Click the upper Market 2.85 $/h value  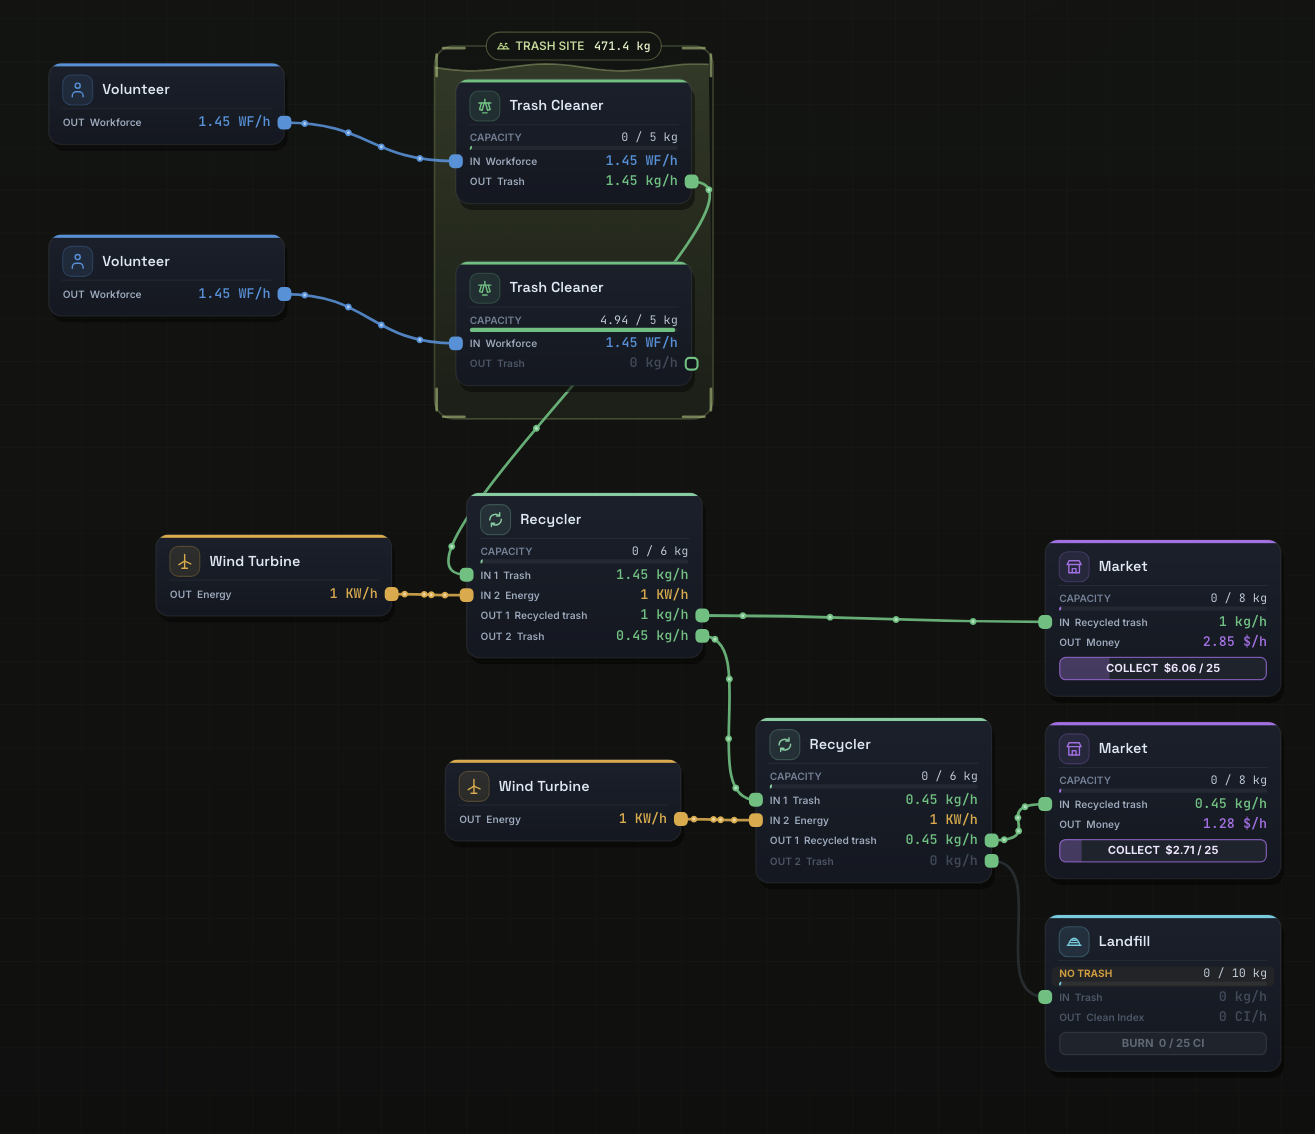pos(1235,642)
